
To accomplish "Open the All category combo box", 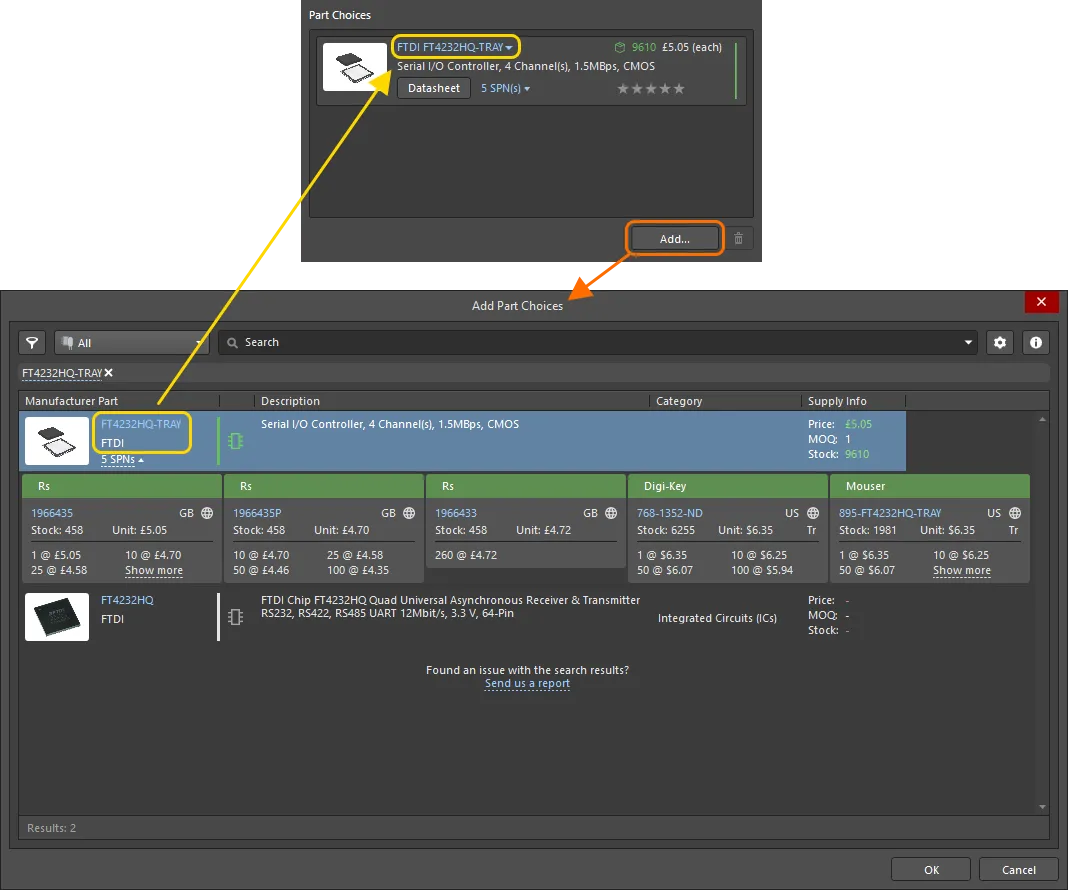I will (130, 342).
